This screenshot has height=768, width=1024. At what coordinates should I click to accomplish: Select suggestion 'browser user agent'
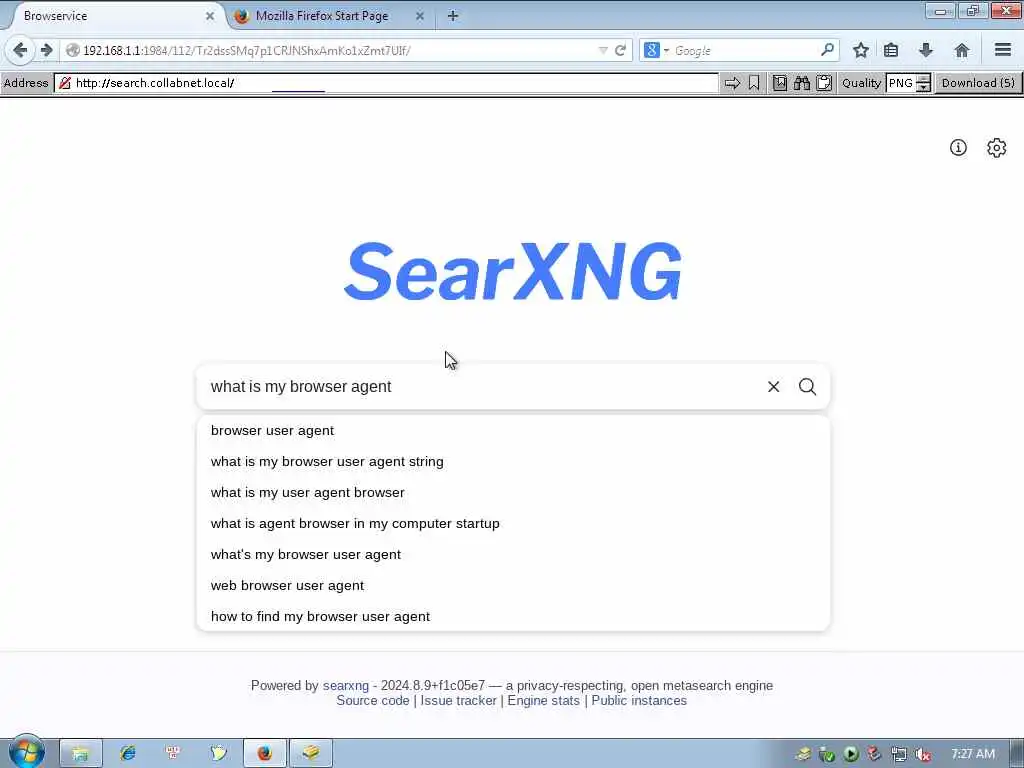click(513, 430)
